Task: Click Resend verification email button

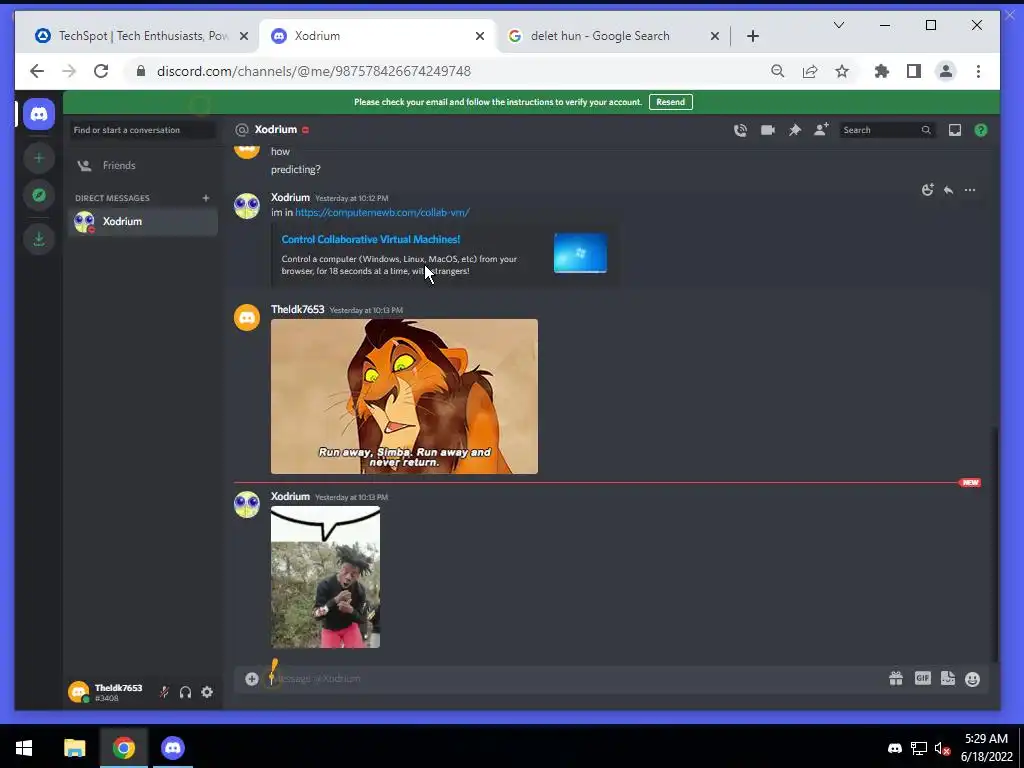Action: pos(671,102)
